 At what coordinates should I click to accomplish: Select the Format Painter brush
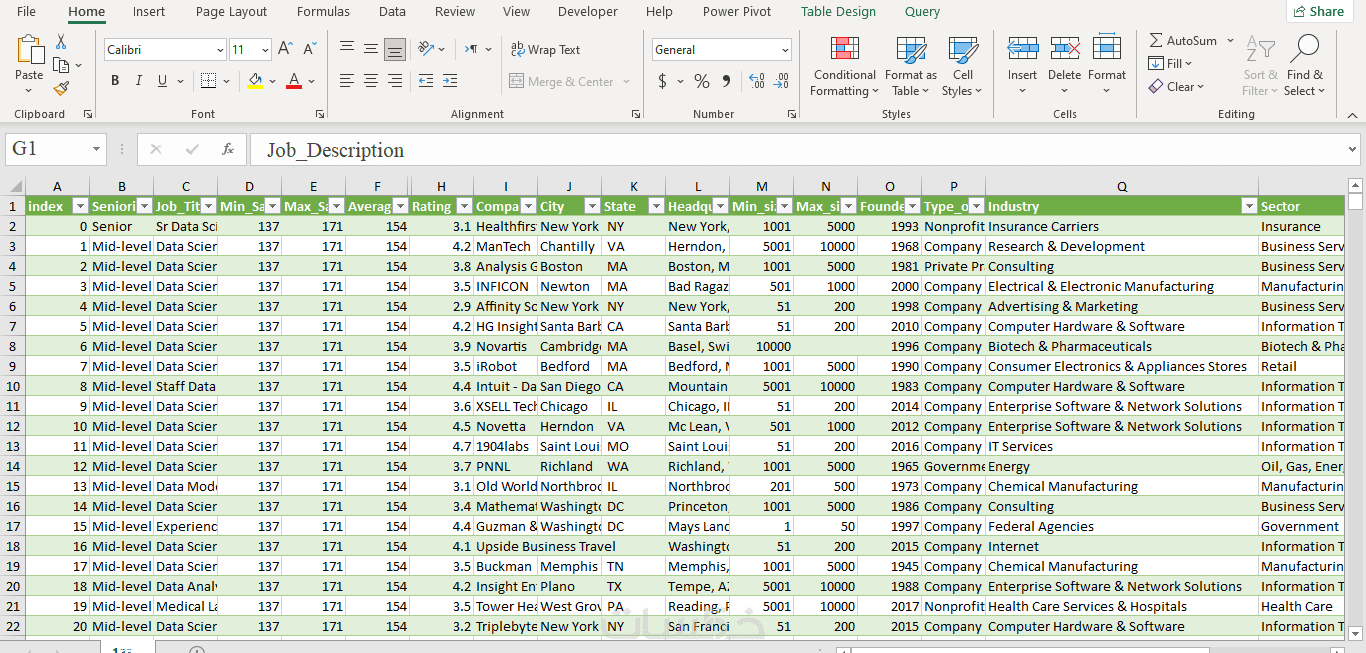(61, 88)
